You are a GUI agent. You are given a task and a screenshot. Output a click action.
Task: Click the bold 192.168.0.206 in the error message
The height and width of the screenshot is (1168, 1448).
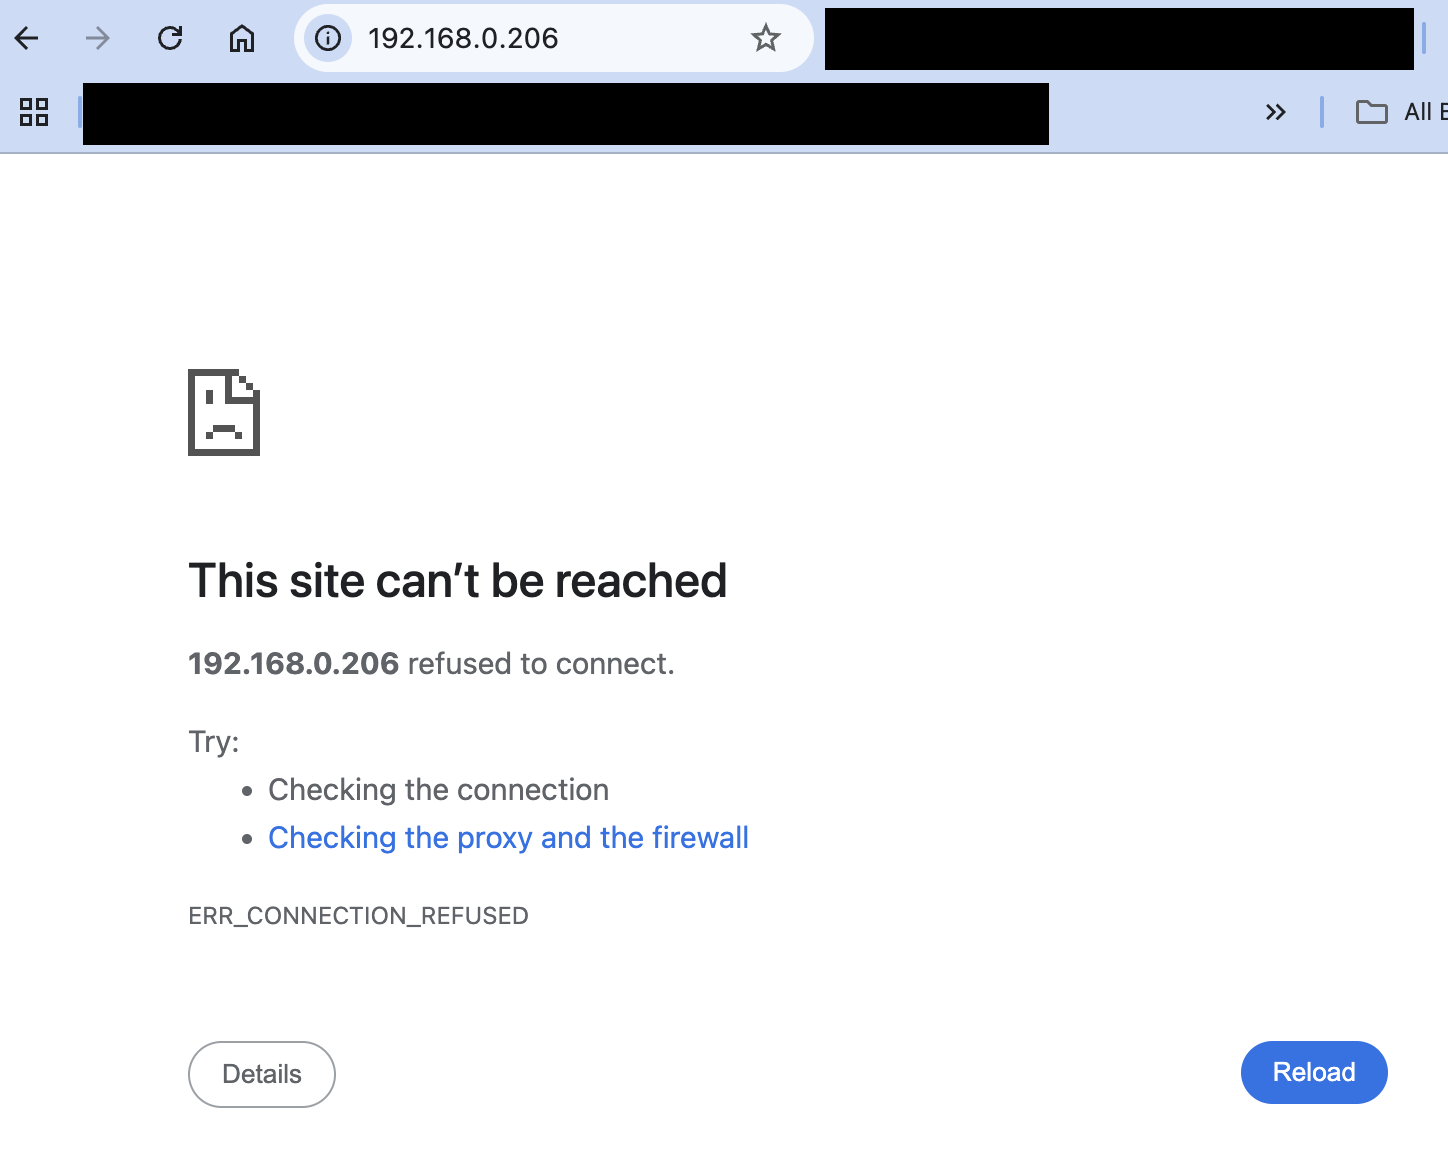294,664
